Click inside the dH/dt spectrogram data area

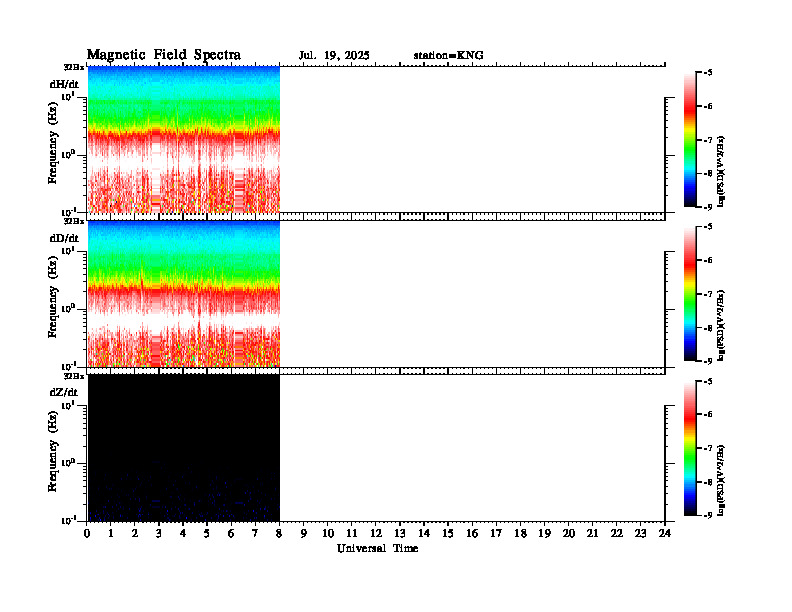184,139
